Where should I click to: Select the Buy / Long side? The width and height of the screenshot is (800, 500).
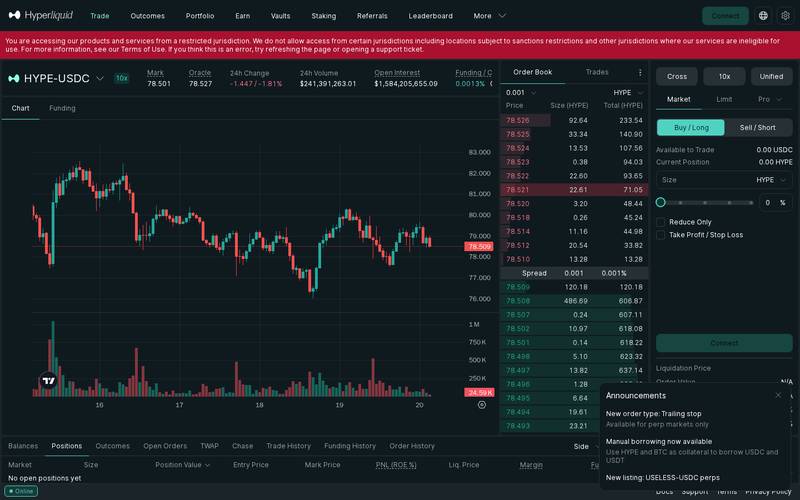691,128
